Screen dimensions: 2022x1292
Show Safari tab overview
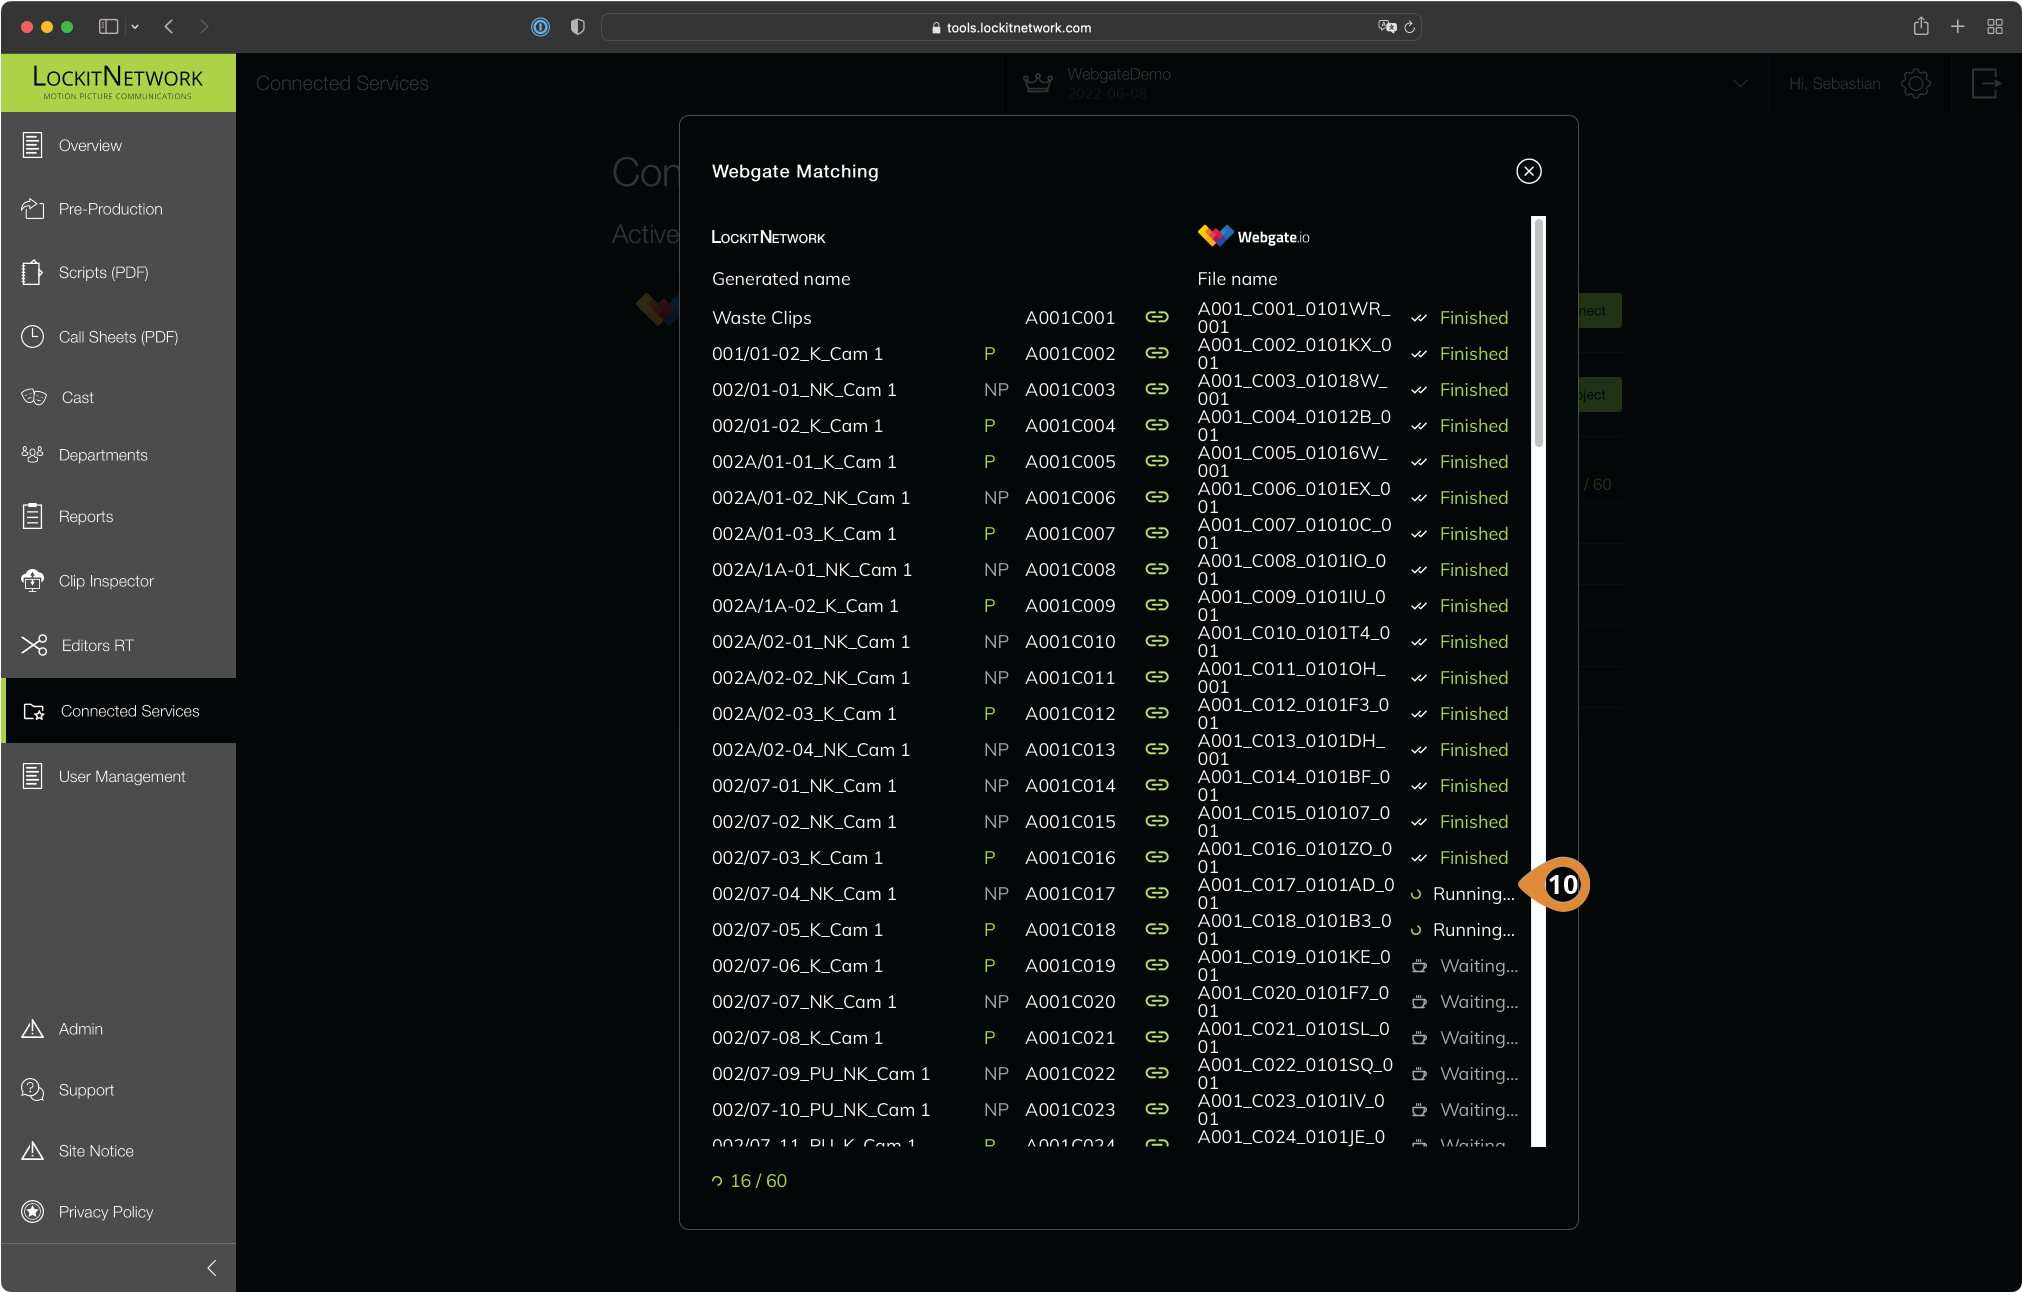coord(1994,27)
